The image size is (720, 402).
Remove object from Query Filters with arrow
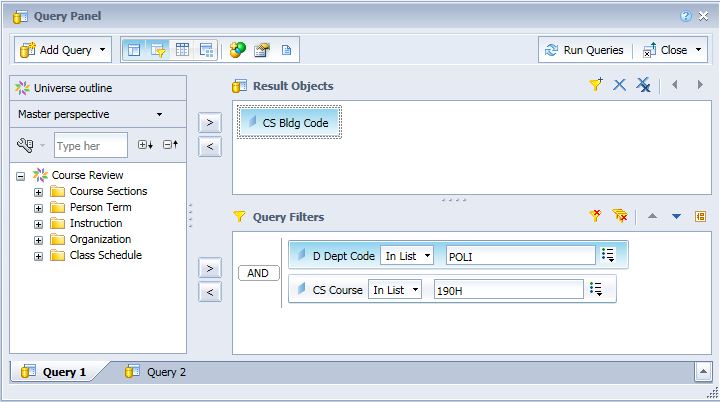coord(210,292)
